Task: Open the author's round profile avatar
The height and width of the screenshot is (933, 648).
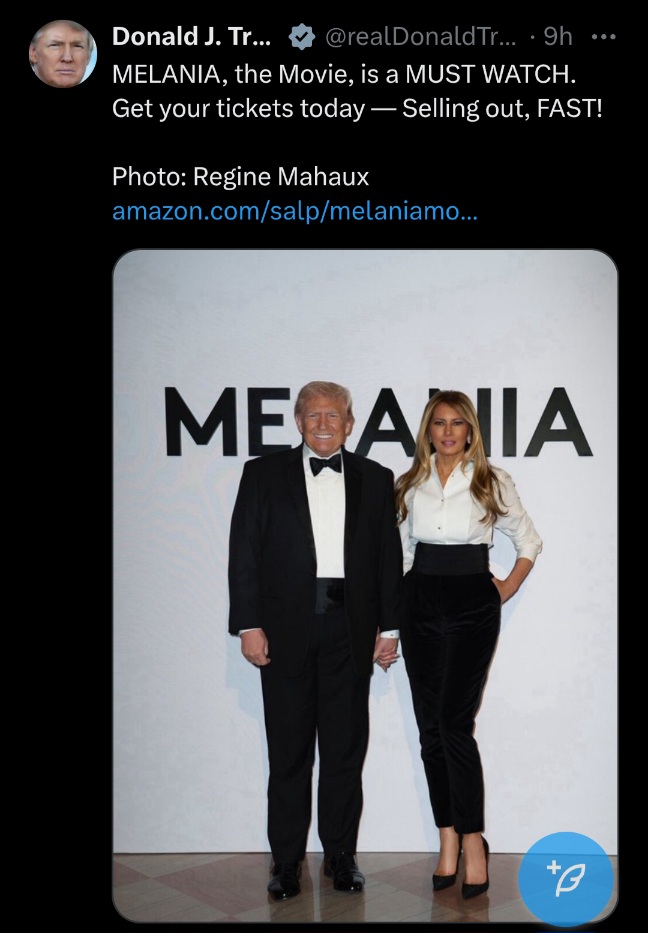Action: click(62, 53)
